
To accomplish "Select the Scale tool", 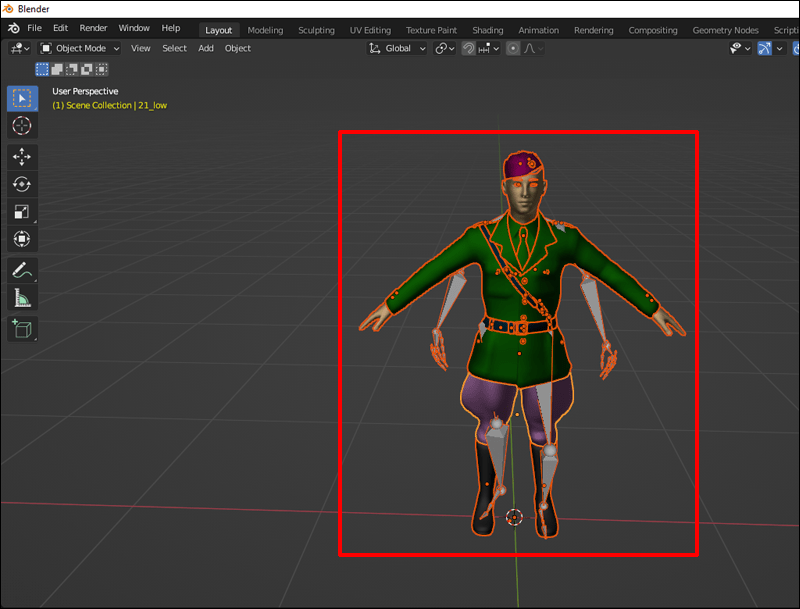I will 22,211.
